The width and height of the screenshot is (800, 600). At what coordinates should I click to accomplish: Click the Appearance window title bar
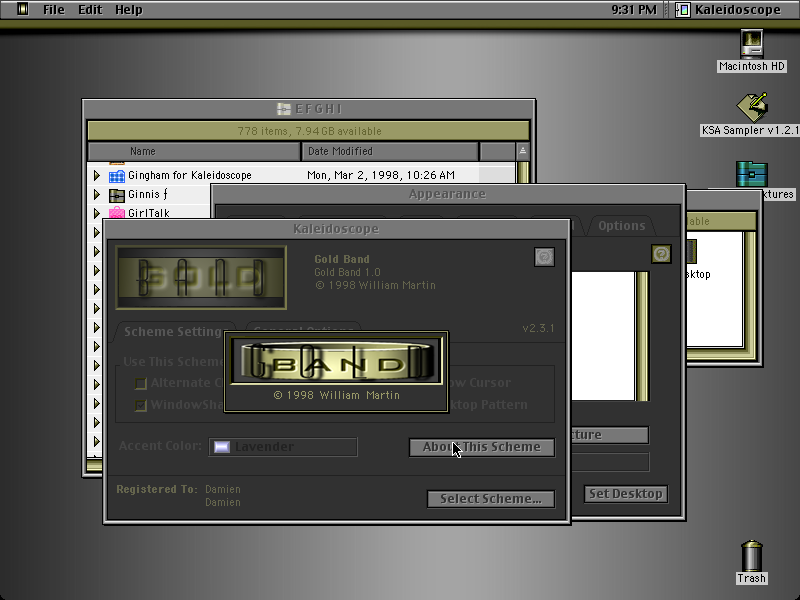447,194
